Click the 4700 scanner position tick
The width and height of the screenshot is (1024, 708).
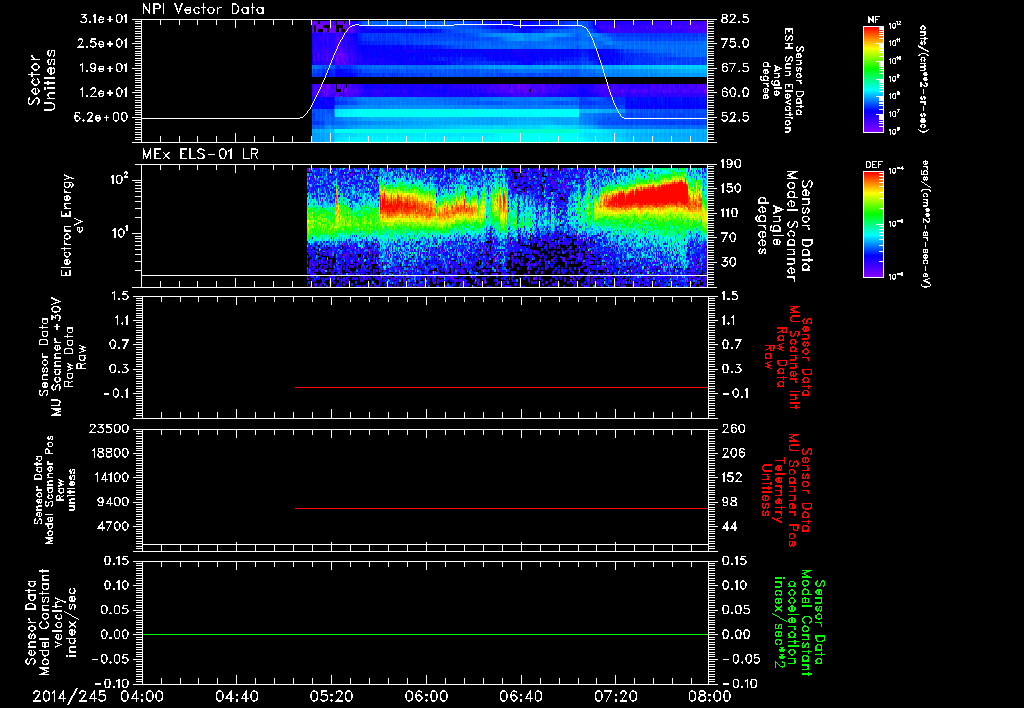[x=114, y=526]
